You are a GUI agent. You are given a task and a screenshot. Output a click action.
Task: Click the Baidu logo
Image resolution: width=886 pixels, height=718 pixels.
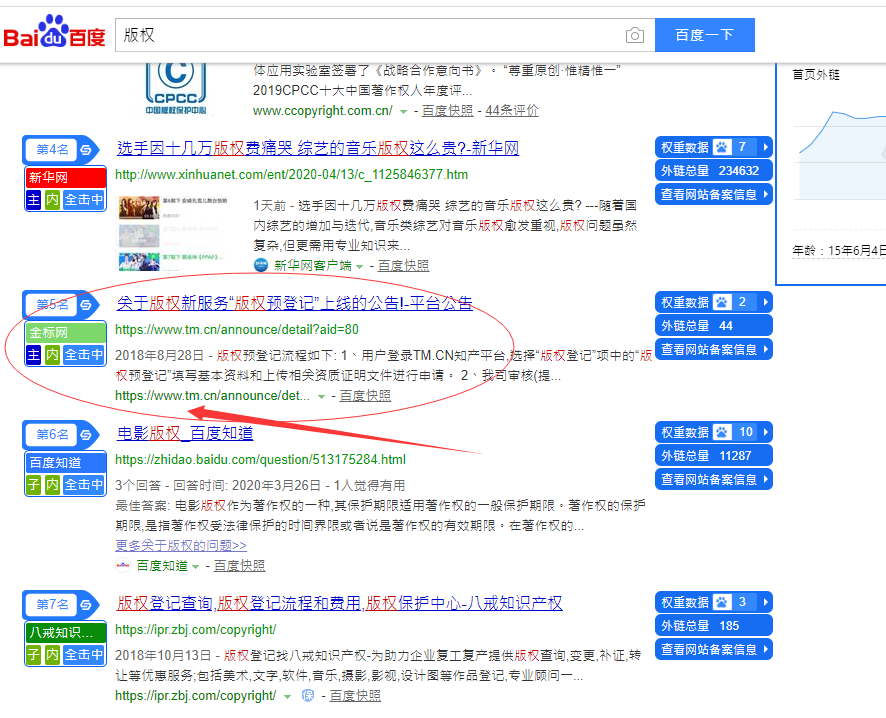point(54,32)
